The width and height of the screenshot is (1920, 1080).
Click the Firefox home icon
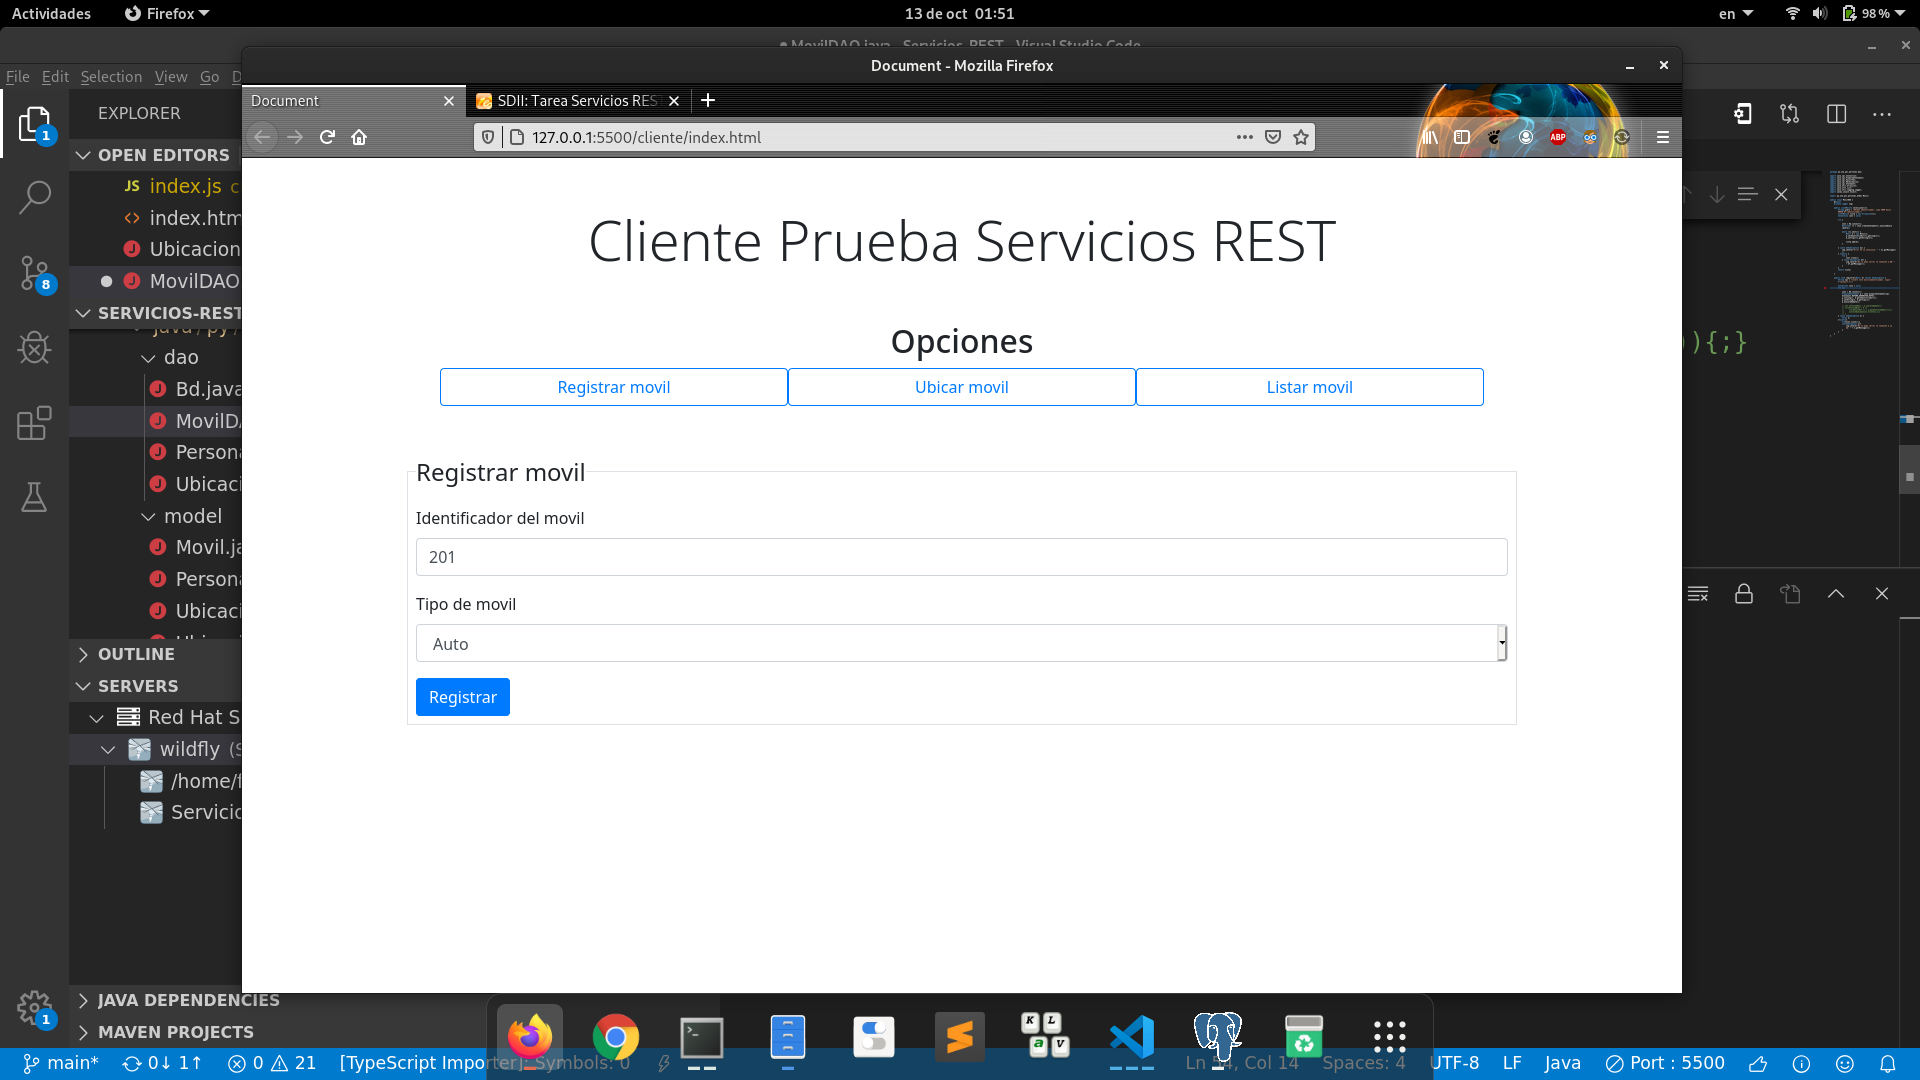(x=359, y=137)
